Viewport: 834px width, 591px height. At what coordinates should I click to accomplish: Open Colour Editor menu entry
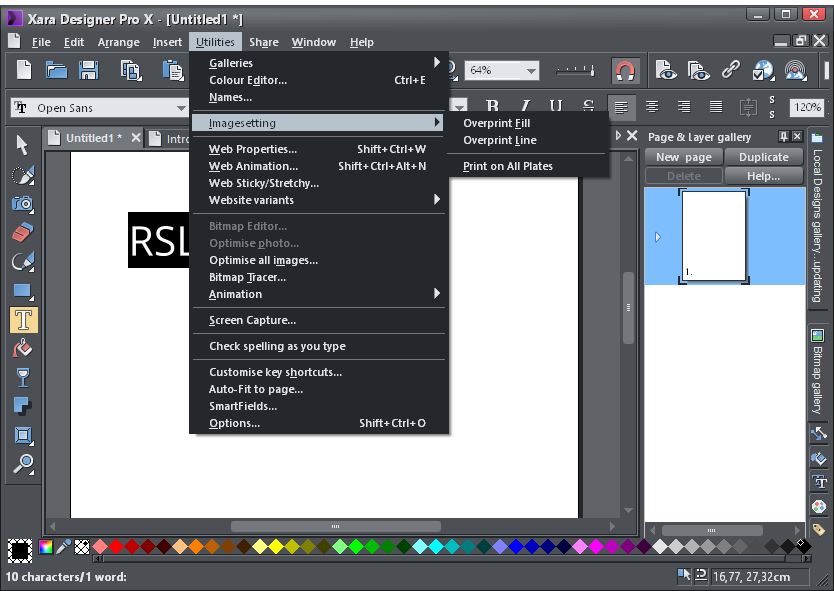coord(319,80)
